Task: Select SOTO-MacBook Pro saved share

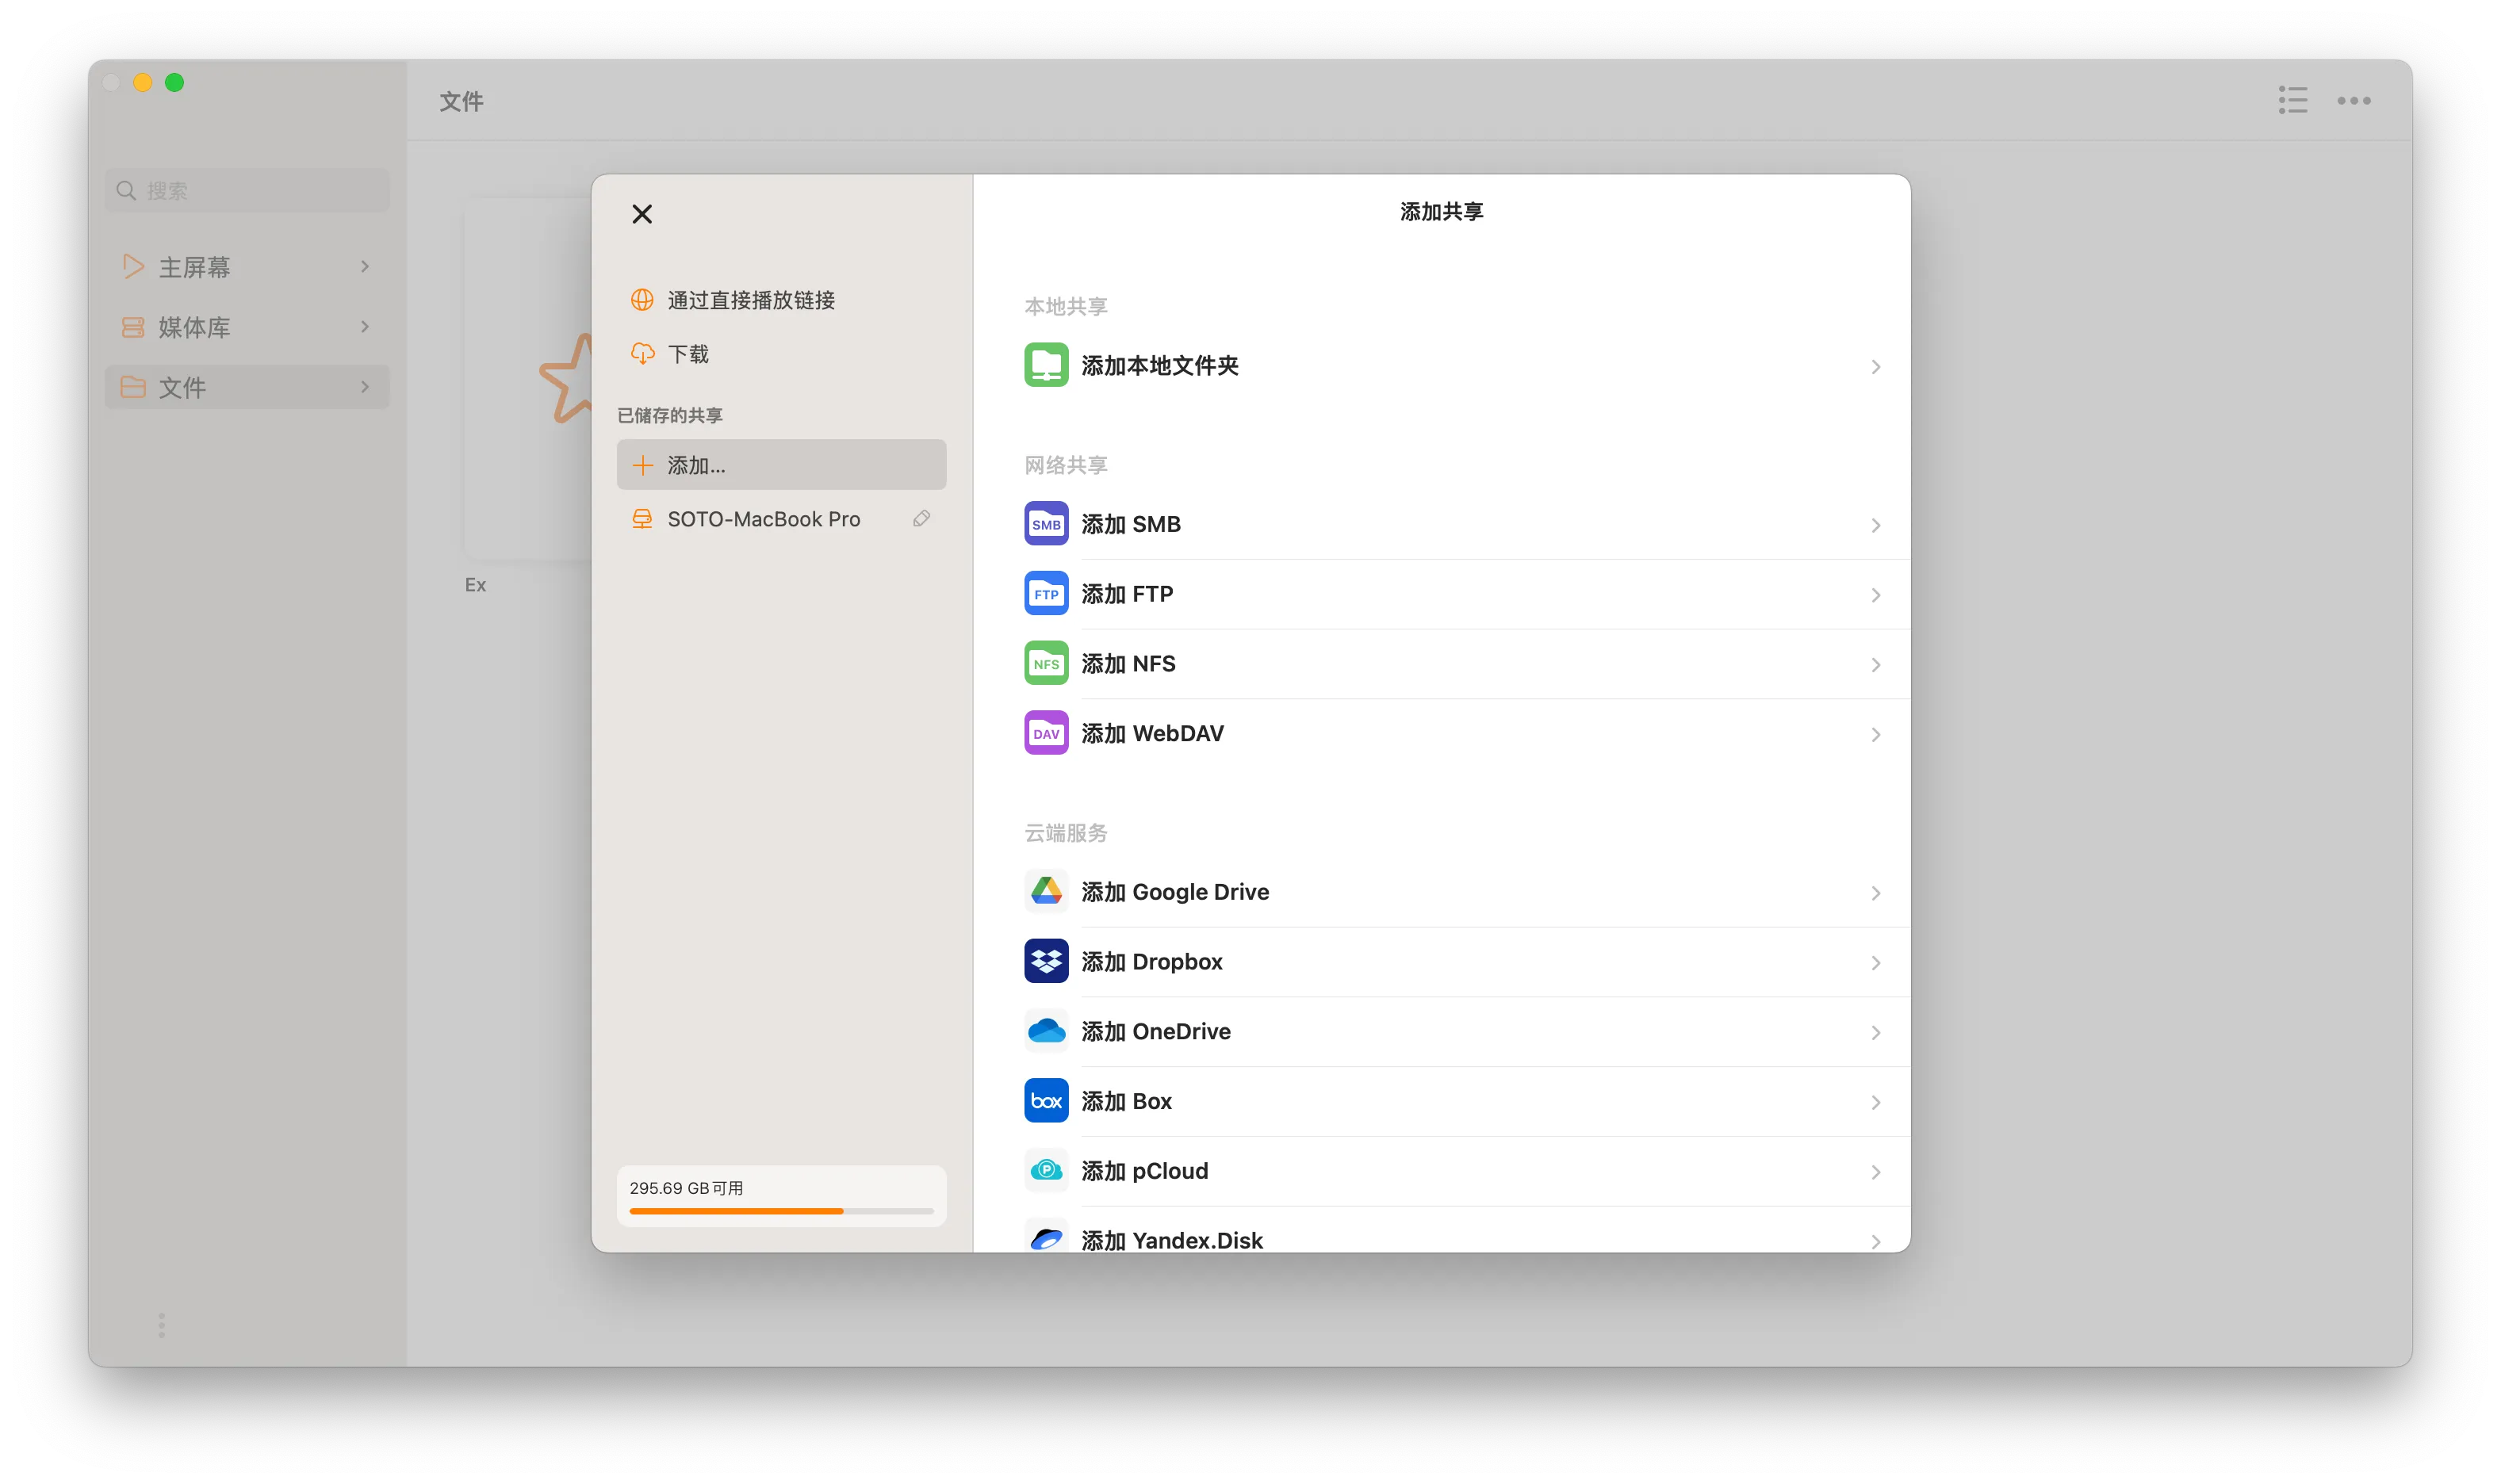Action: tap(781, 518)
